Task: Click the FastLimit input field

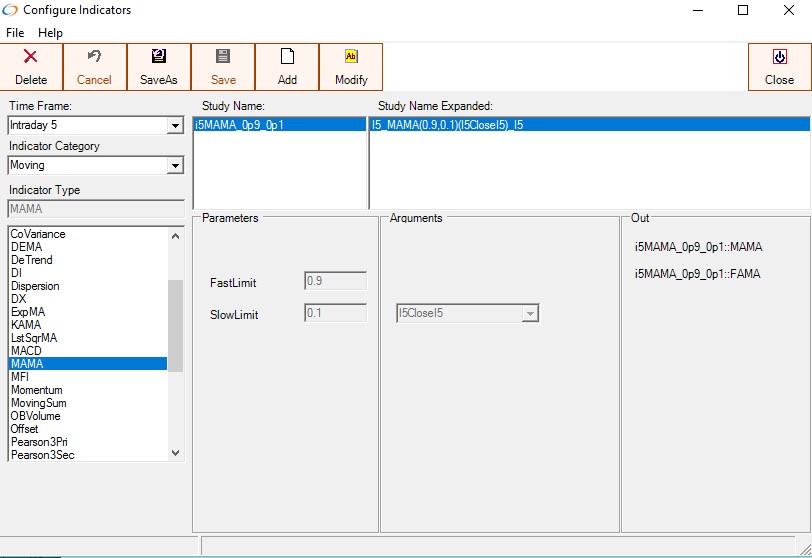Action: (335, 282)
